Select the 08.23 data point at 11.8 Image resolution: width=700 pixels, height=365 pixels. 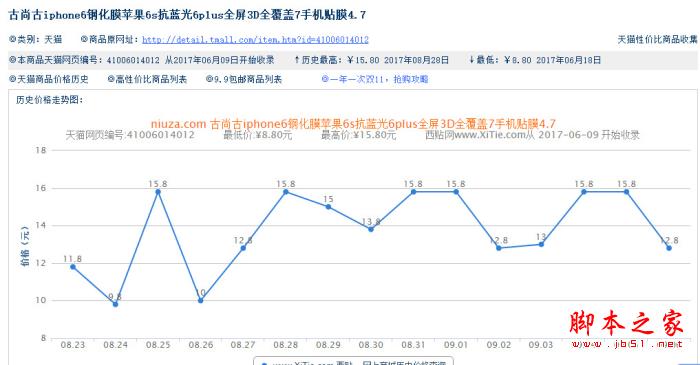(73, 267)
